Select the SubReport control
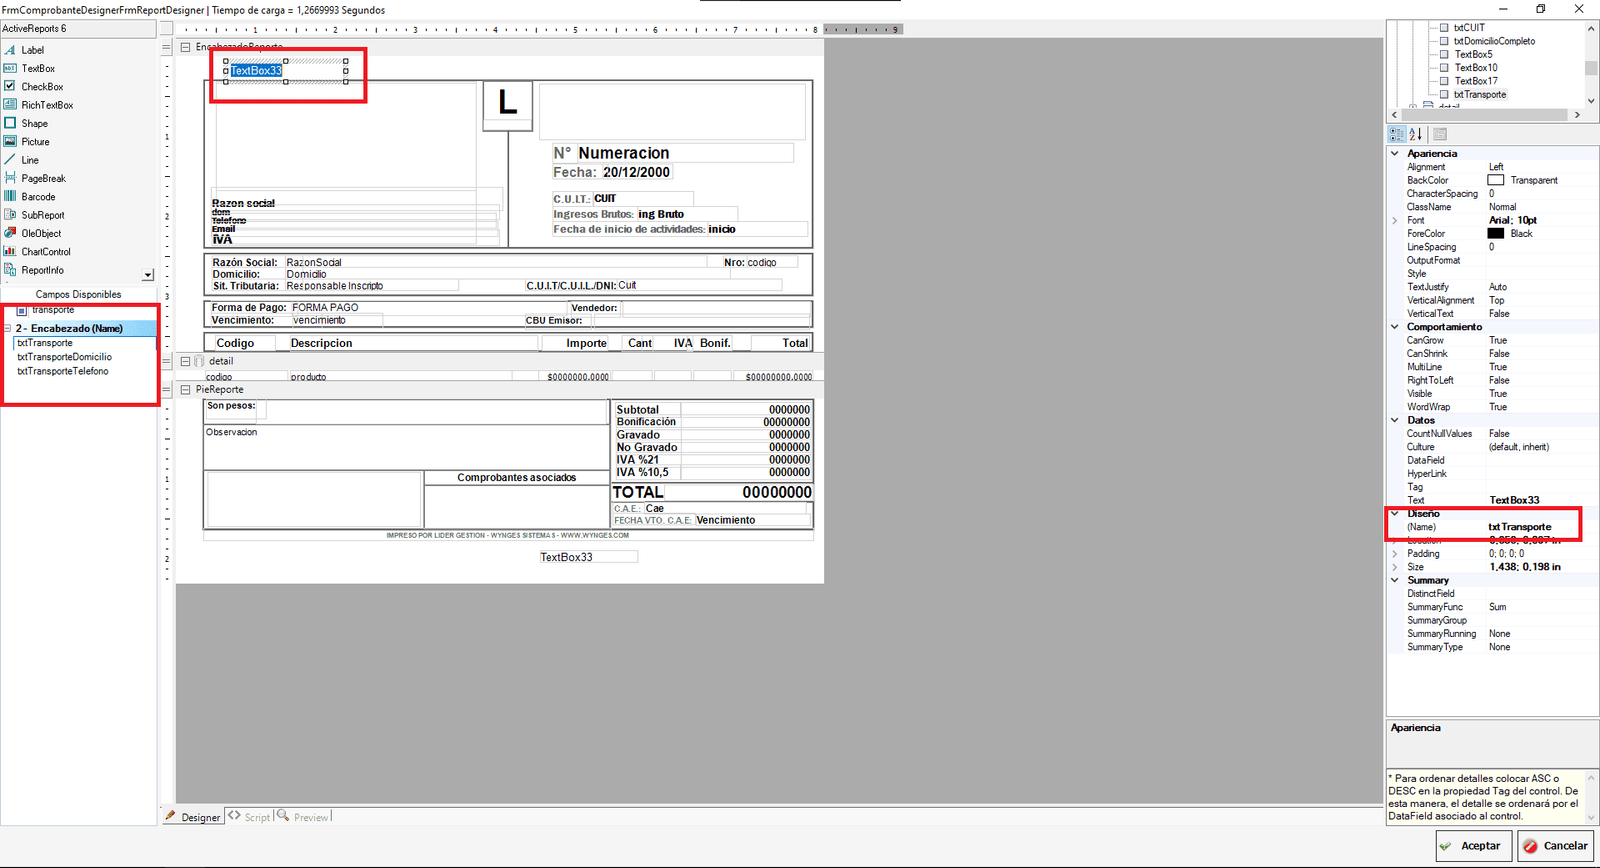Image resolution: width=1600 pixels, height=868 pixels. point(42,215)
